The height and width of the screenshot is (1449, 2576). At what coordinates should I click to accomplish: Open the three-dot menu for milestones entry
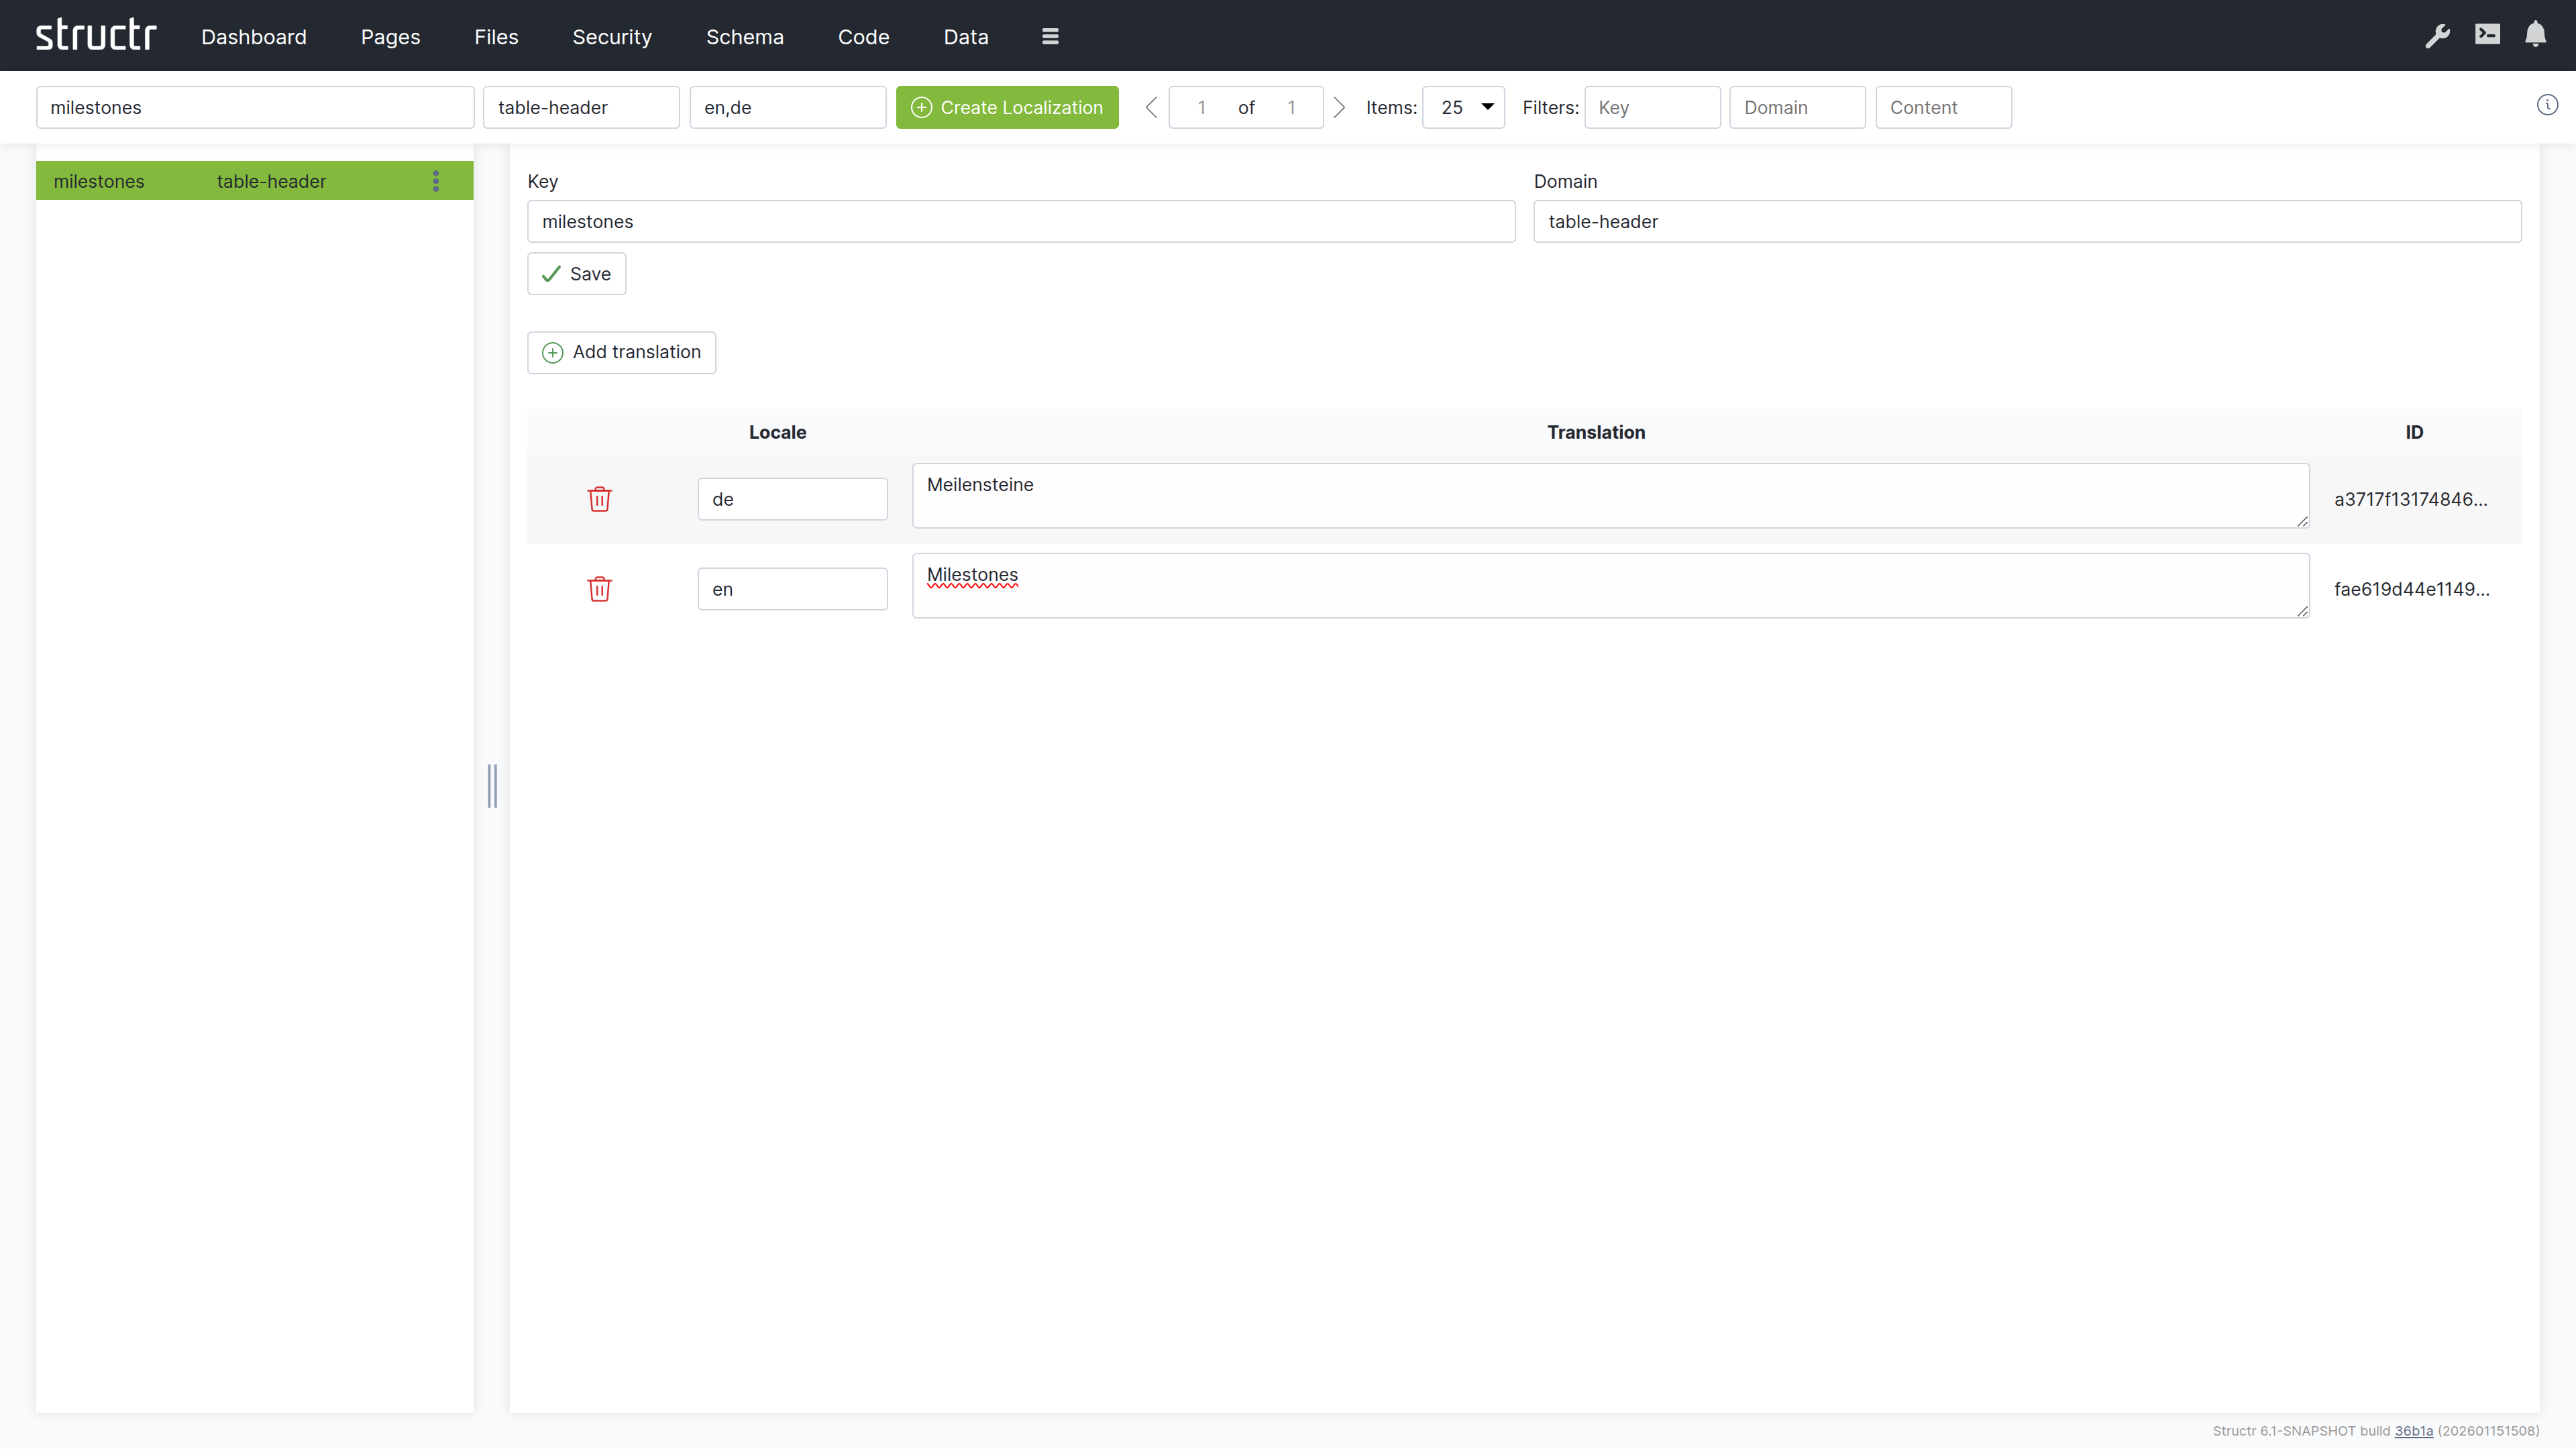(435, 181)
